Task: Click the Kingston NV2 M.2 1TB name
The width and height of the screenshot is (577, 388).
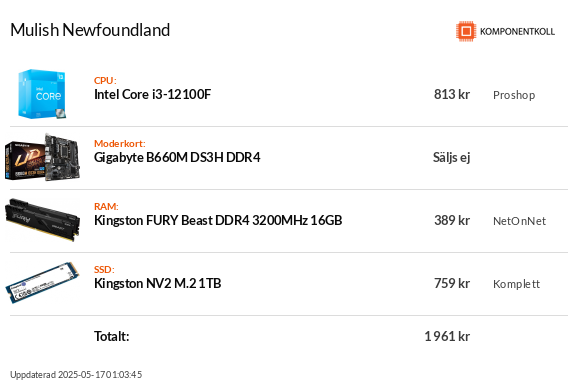Action: coord(158,283)
